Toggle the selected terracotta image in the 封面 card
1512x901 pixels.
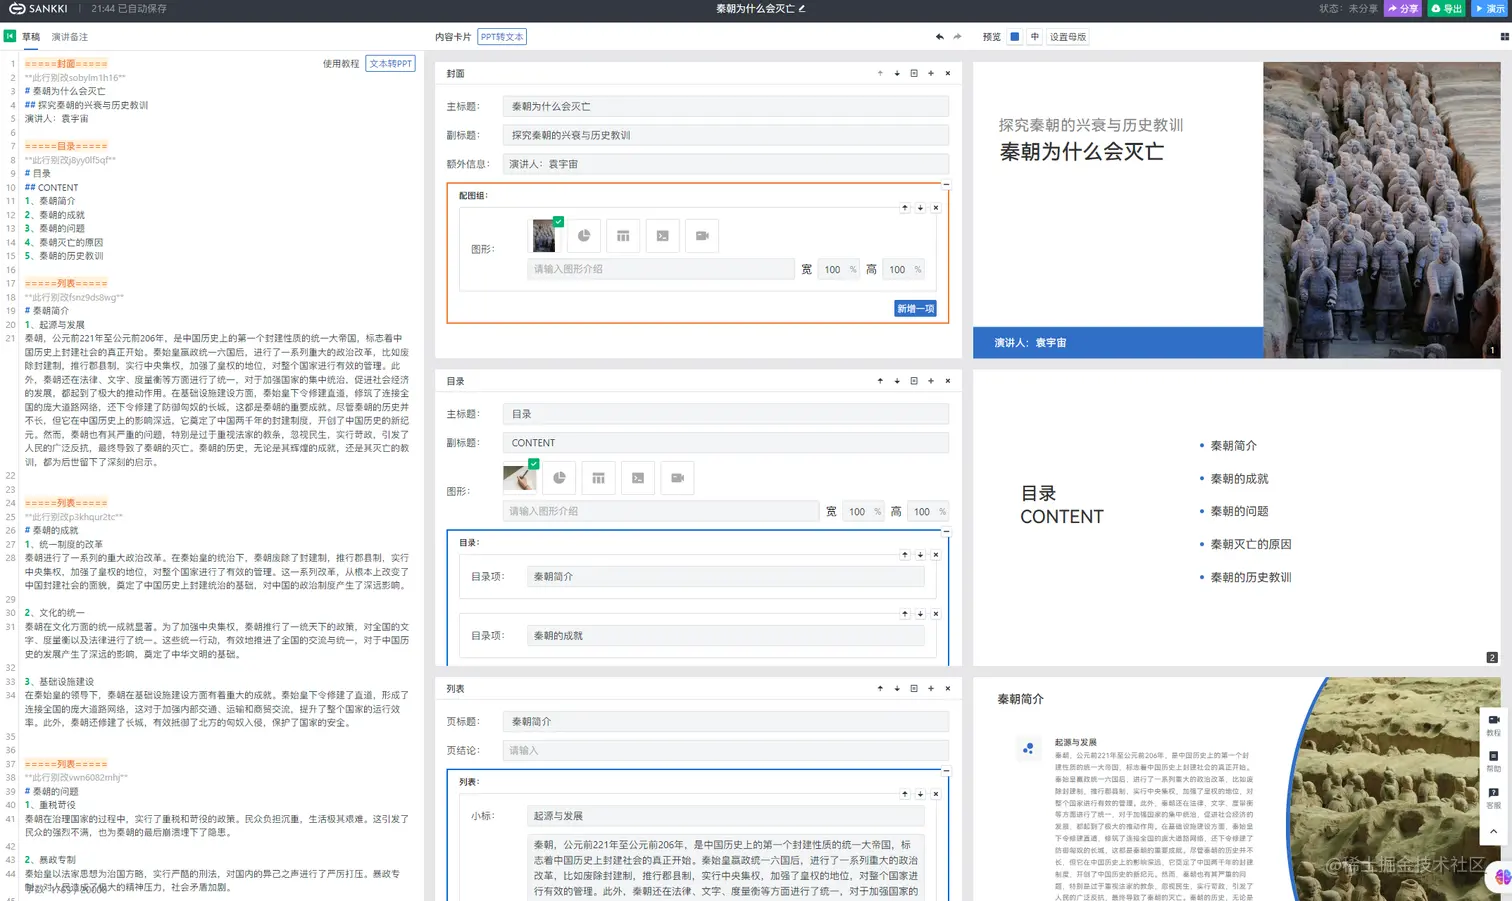(544, 236)
